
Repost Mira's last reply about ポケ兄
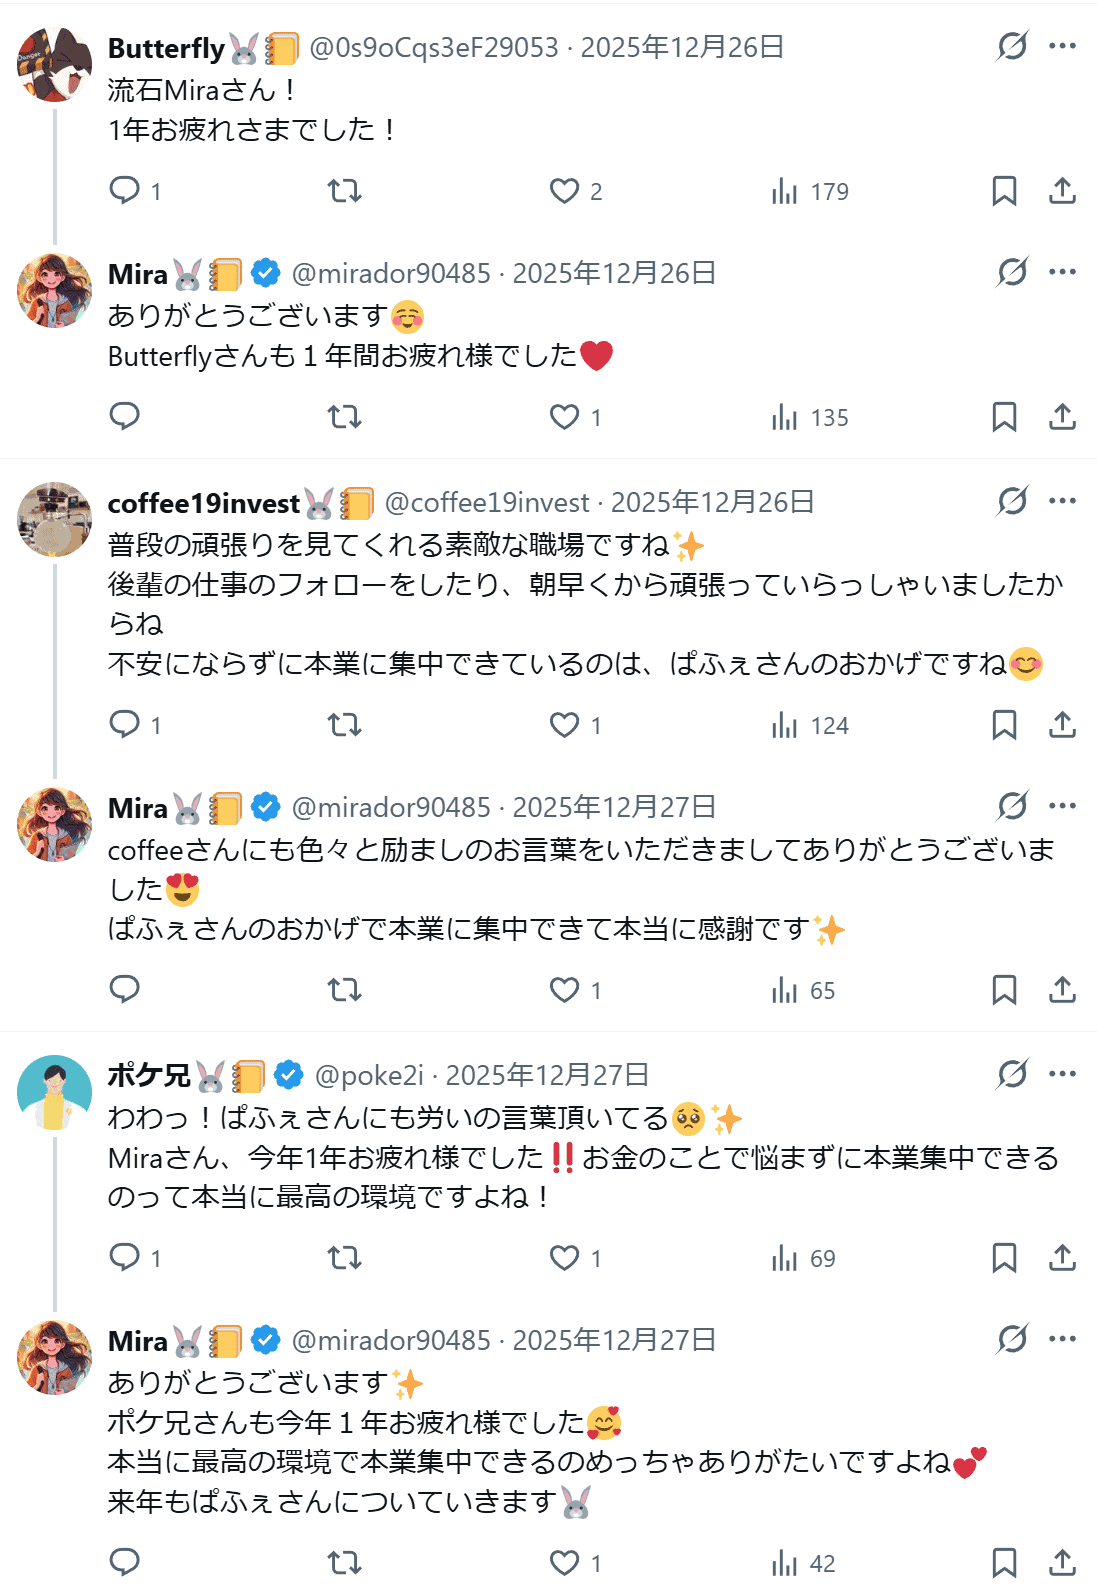click(344, 1563)
